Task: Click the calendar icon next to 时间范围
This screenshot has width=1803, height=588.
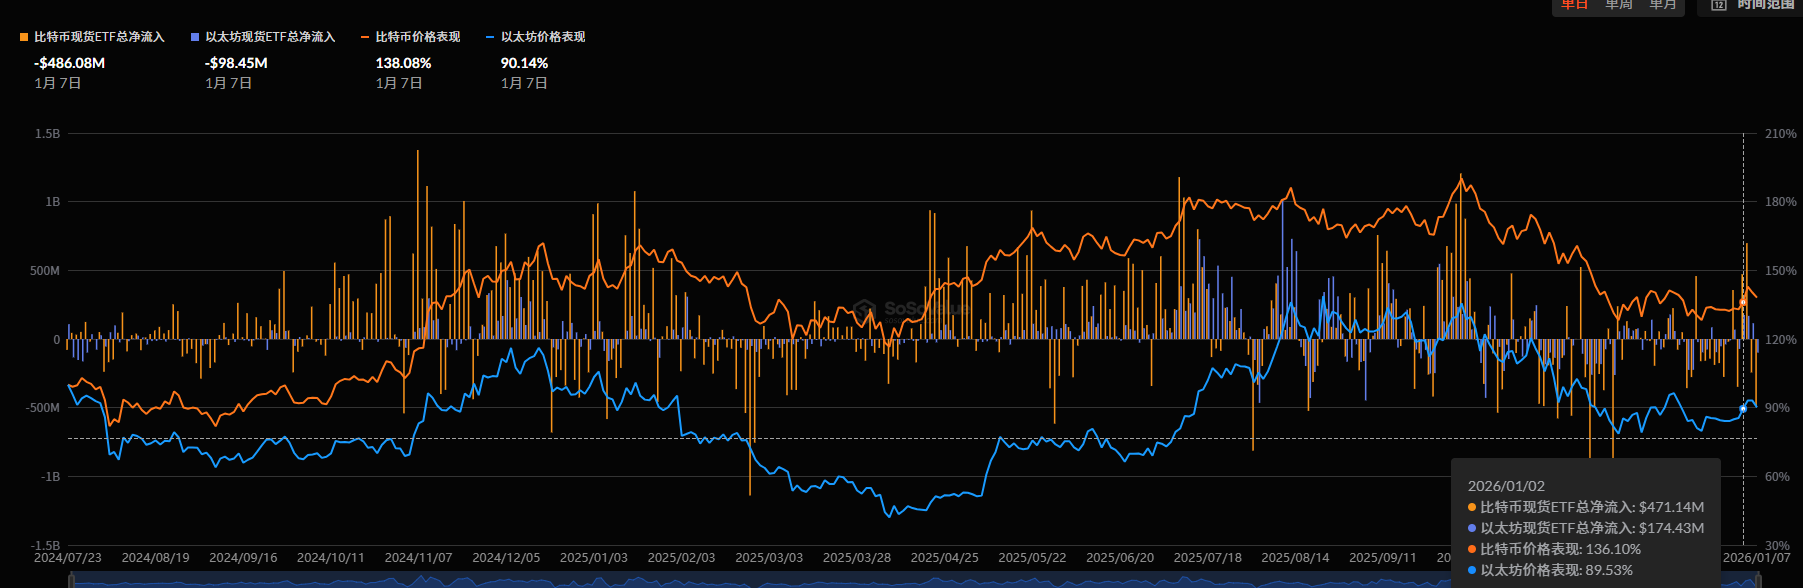Action: pos(1718,5)
